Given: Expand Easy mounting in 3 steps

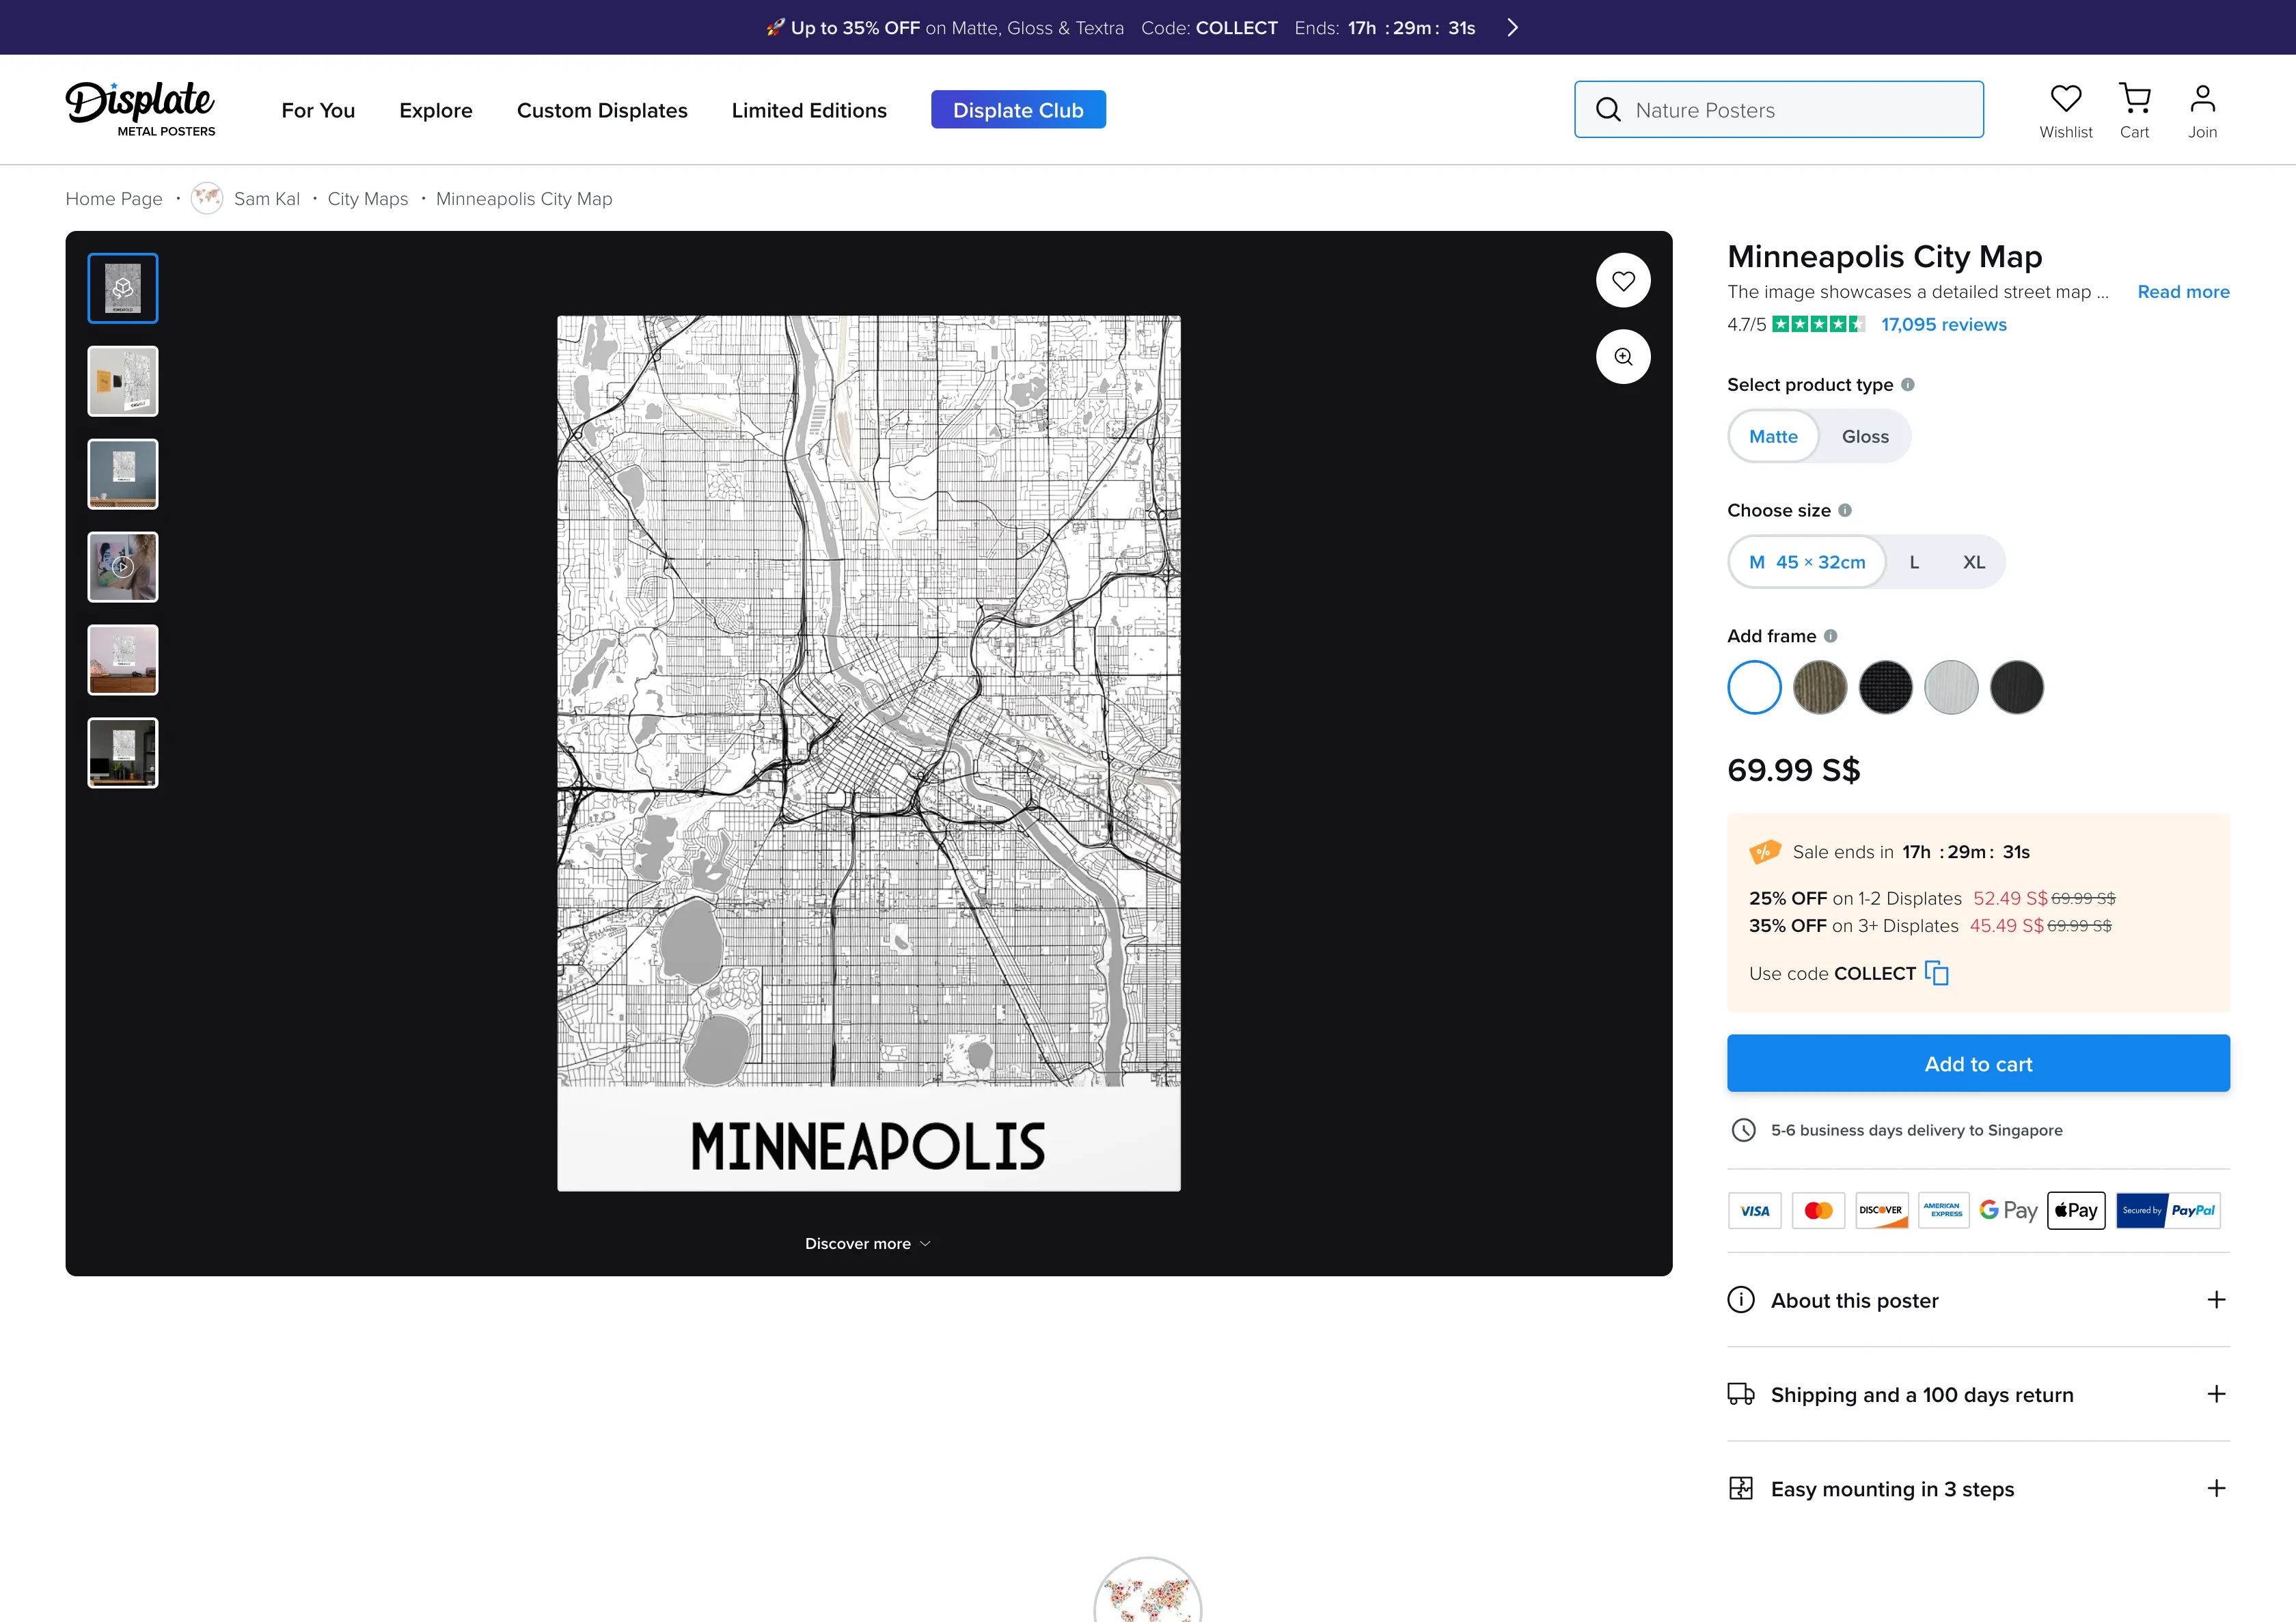Looking at the screenshot, I should tap(1978, 1489).
